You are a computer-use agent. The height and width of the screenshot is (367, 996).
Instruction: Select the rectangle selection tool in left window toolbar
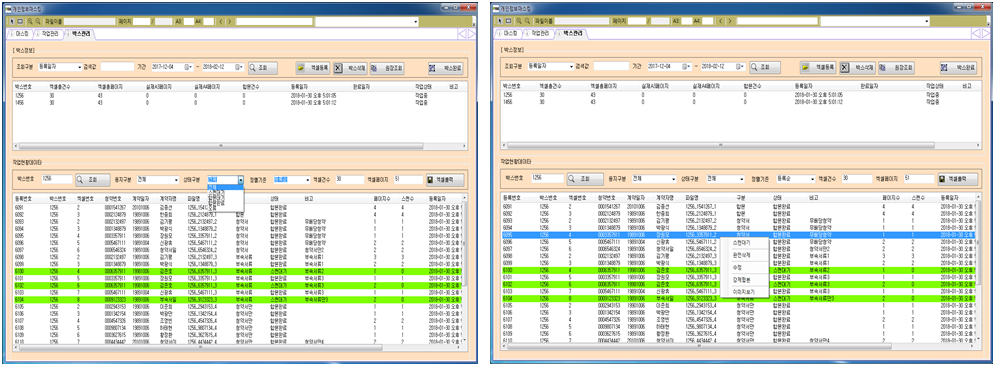click(20, 21)
